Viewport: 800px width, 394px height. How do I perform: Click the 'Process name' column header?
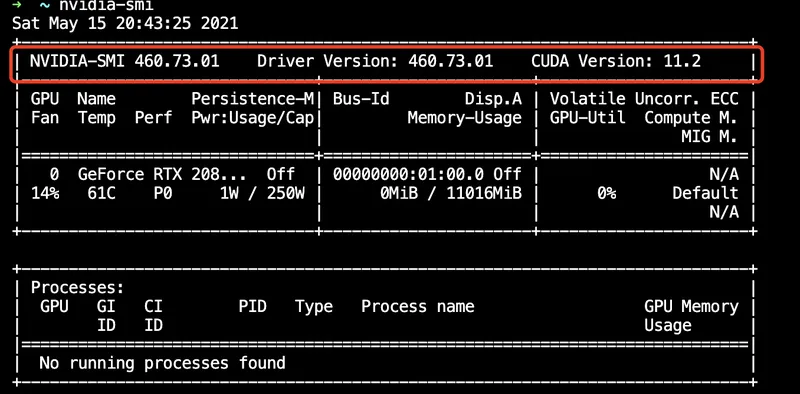pyautogui.click(x=418, y=307)
